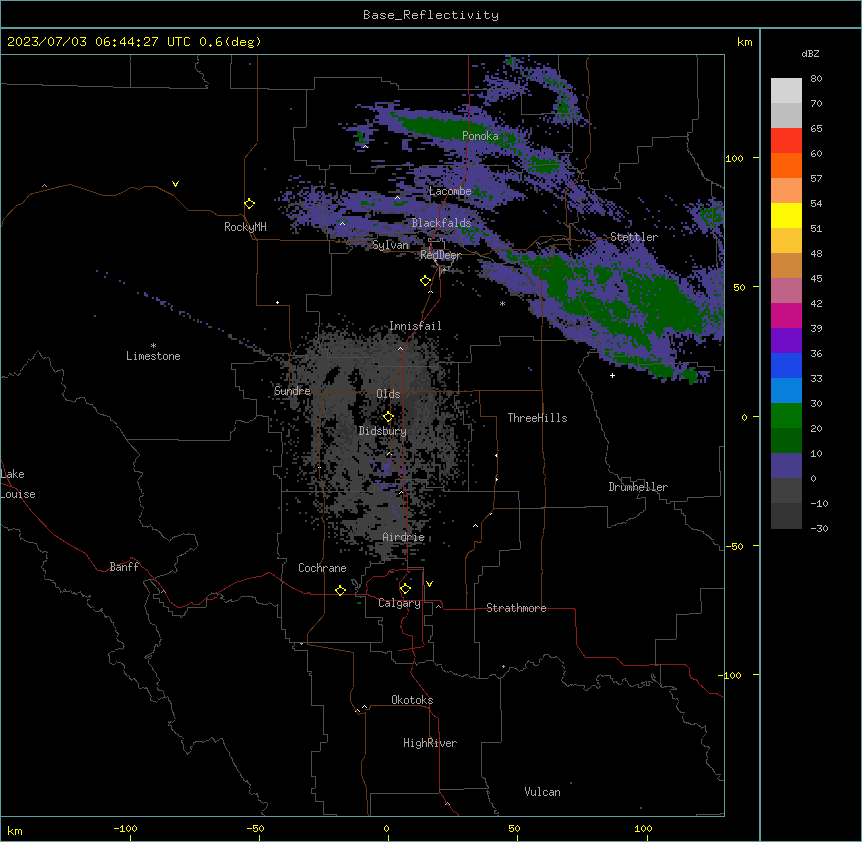Viewport: 862px width, 842px height.
Task: Click the Vulcan label
Action: 543,792
